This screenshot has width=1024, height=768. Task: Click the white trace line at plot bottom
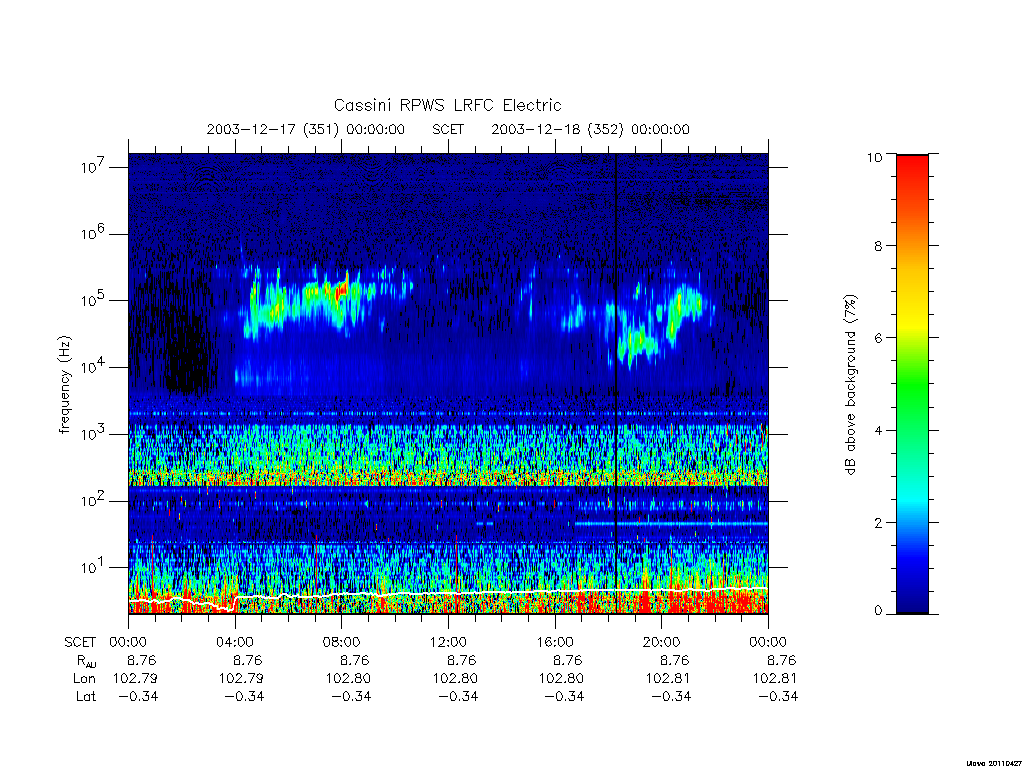pos(448,594)
